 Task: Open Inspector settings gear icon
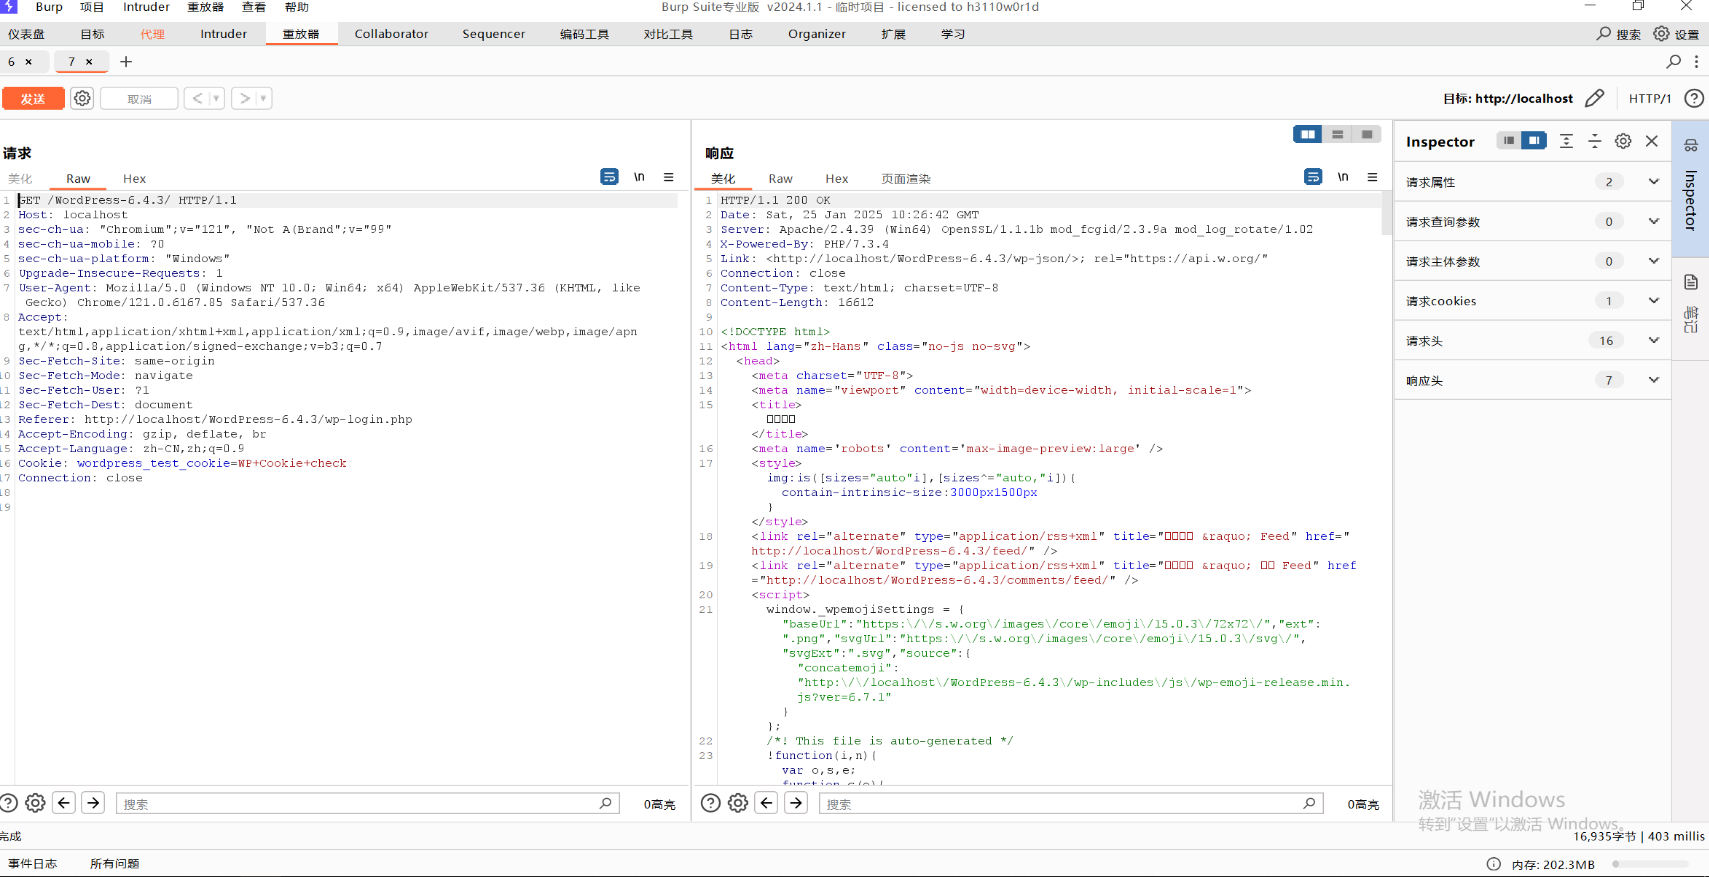(x=1623, y=141)
